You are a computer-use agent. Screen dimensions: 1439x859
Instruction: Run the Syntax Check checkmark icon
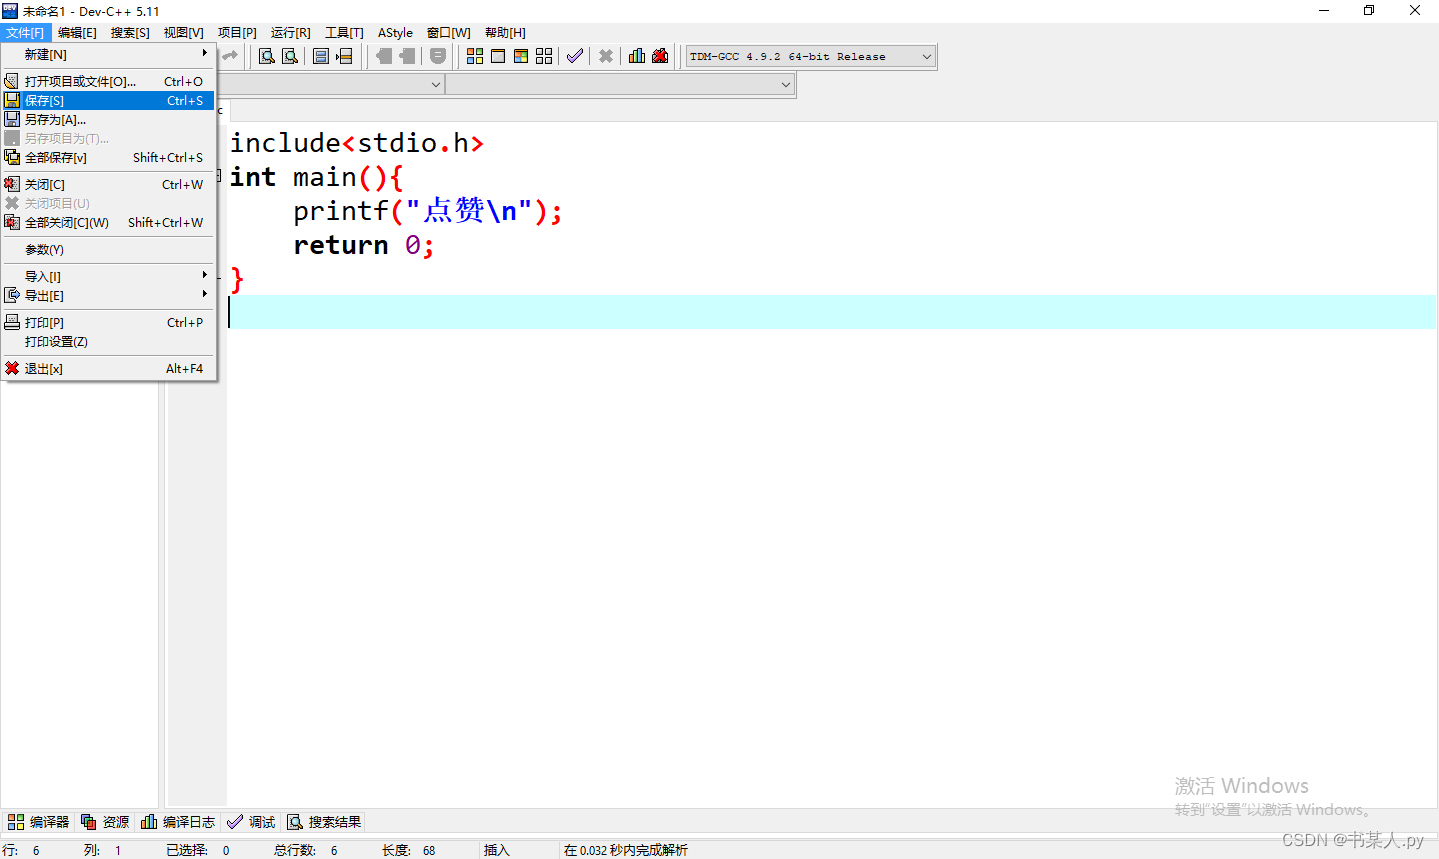pyautogui.click(x=575, y=56)
